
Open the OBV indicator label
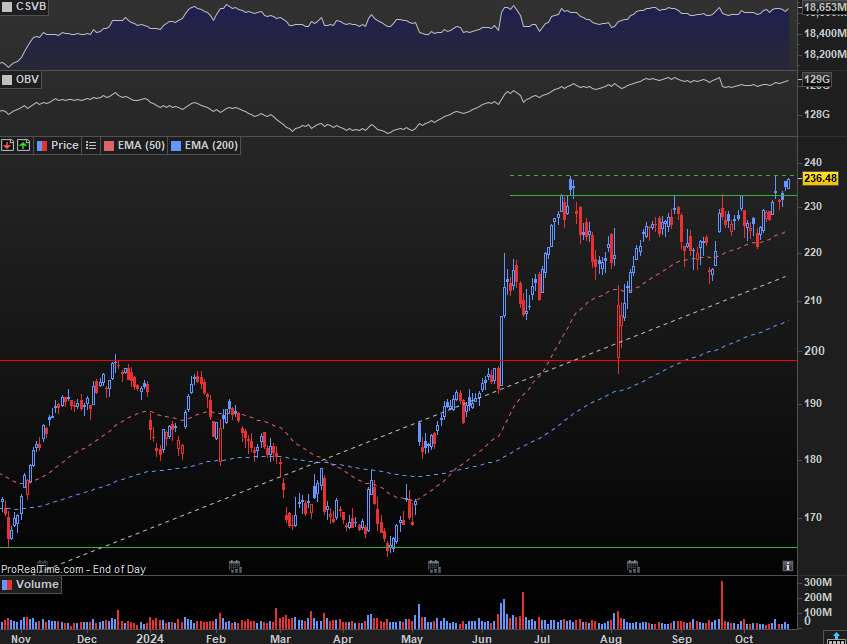click(x=21, y=79)
